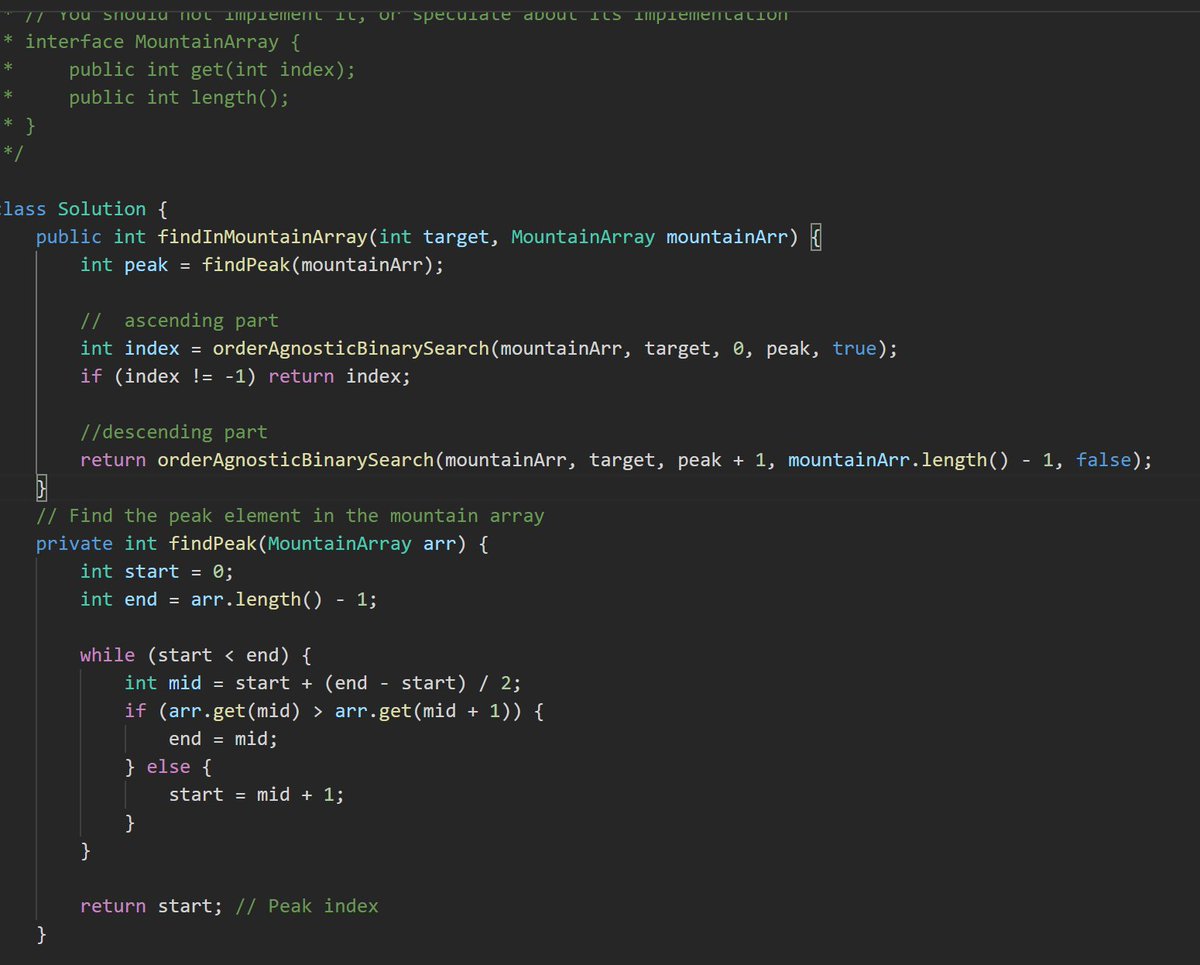Screen dimensions: 1200x965
Task: Click the 'false' keyword argument
Action: pyautogui.click(x=1103, y=461)
